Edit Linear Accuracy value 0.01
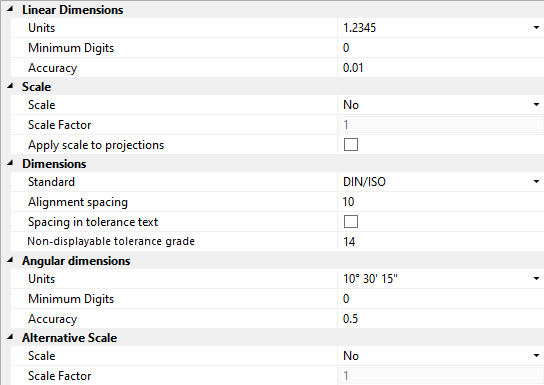544x385 pixels. click(441, 68)
